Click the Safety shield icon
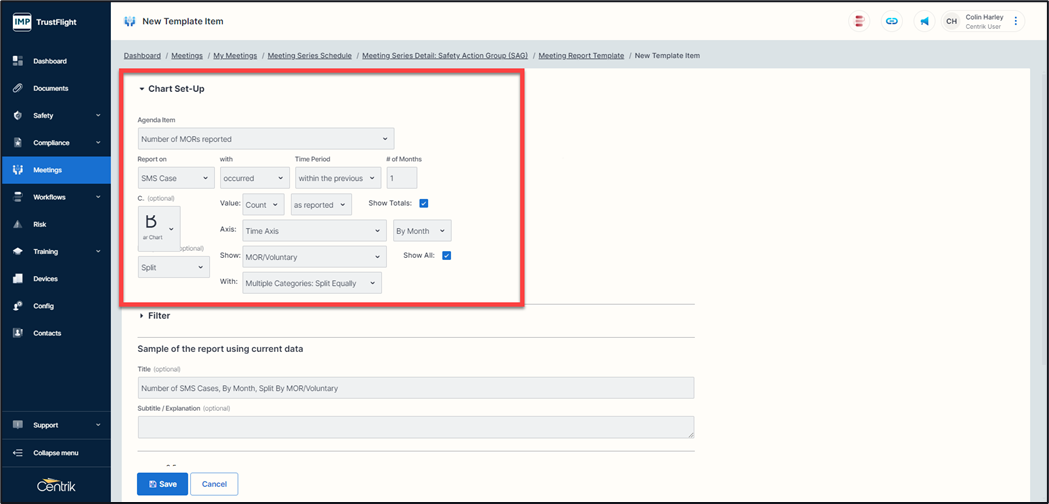This screenshot has height=504, width=1049. click(18, 116)
